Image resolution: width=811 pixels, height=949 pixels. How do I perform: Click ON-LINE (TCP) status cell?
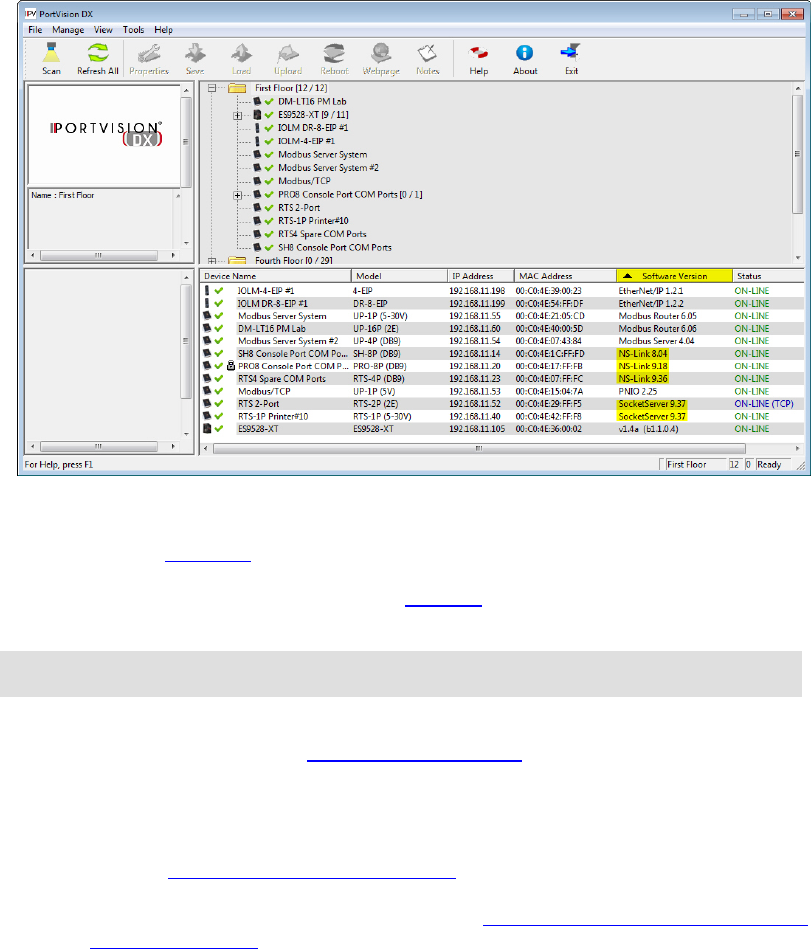pyautogui.click(x=764, y=404)
